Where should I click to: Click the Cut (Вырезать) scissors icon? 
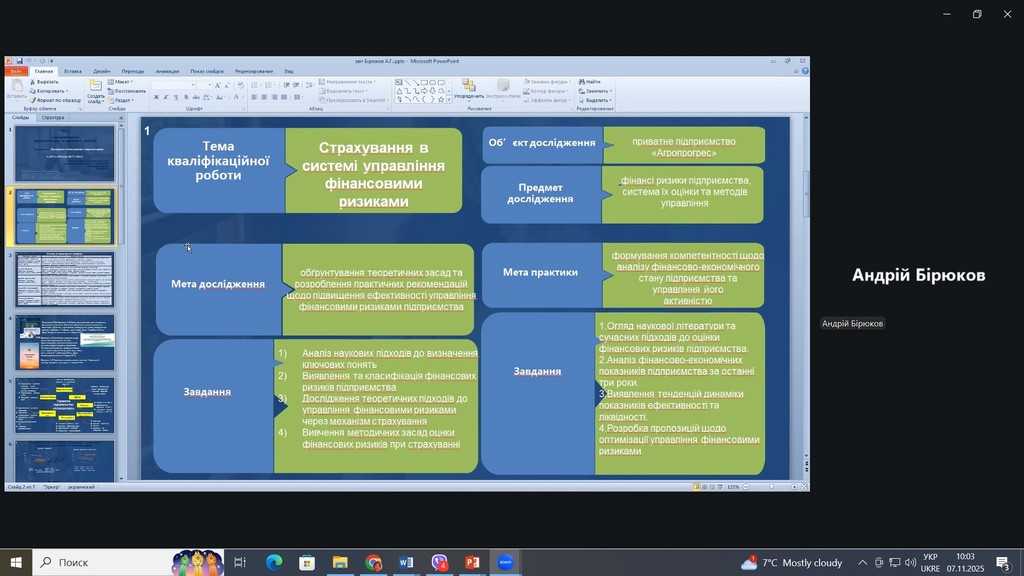click(x=34, y=81)
